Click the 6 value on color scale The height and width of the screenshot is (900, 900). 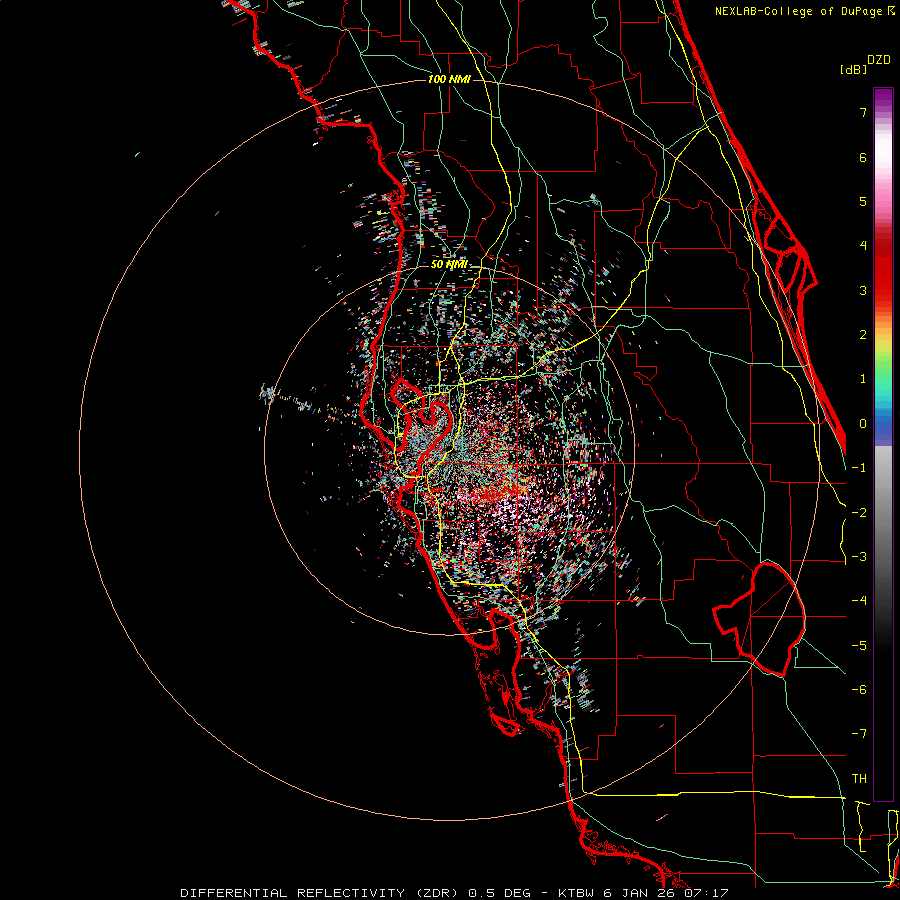[x=863, y=157]
